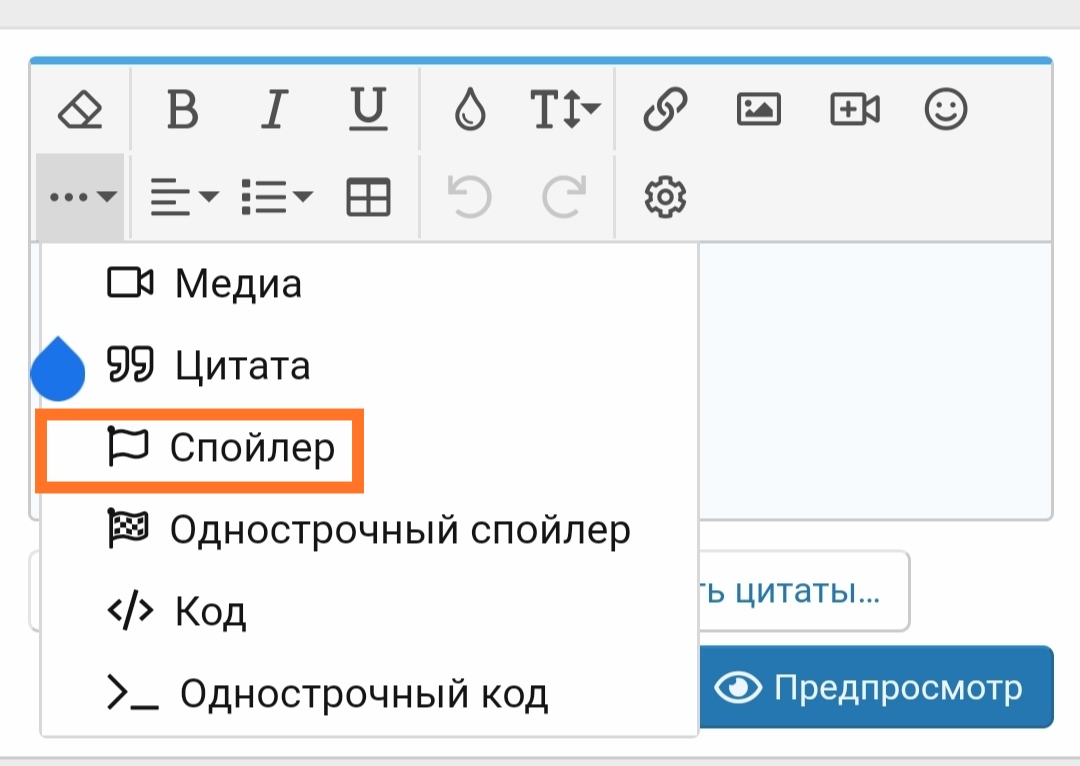Click the insert table icon
This screenshot has width=1080, height=766.
pyautogui.click(x=368, y=197)
